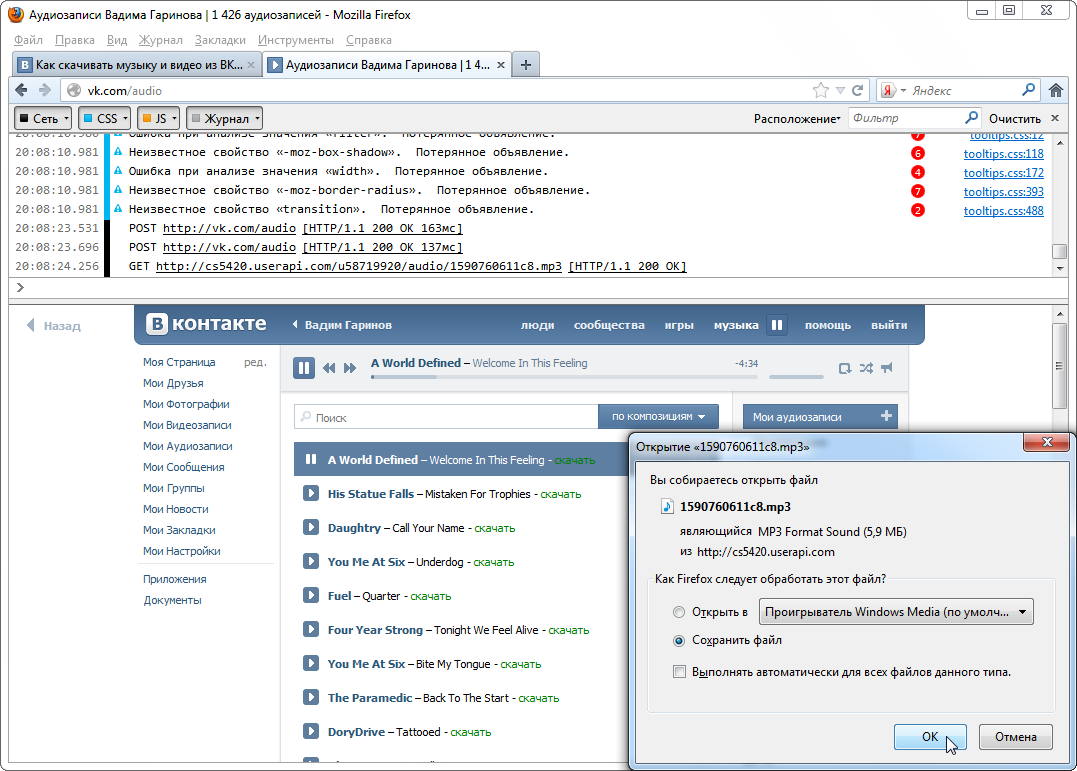Image resolution: width=1077 pixels, height=771 pixels.
Task: Toggle repeat icon in VK player
Action: pos(845,368)
